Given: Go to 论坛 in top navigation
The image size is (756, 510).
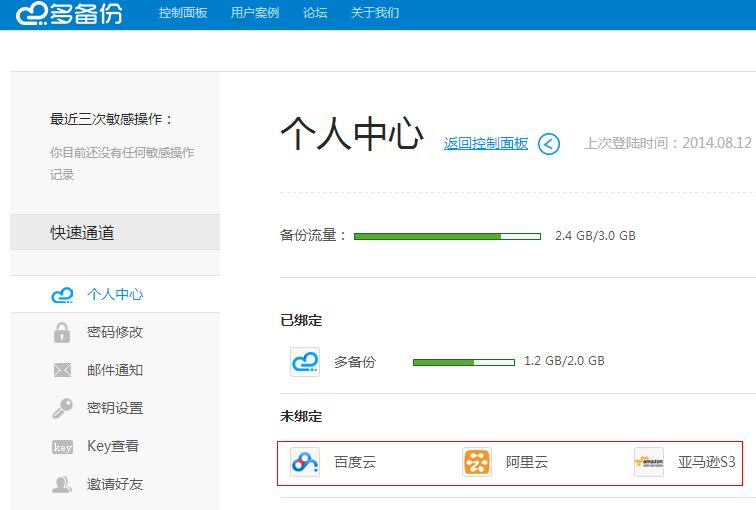Looking at the screenshot, I should point(315,13).
